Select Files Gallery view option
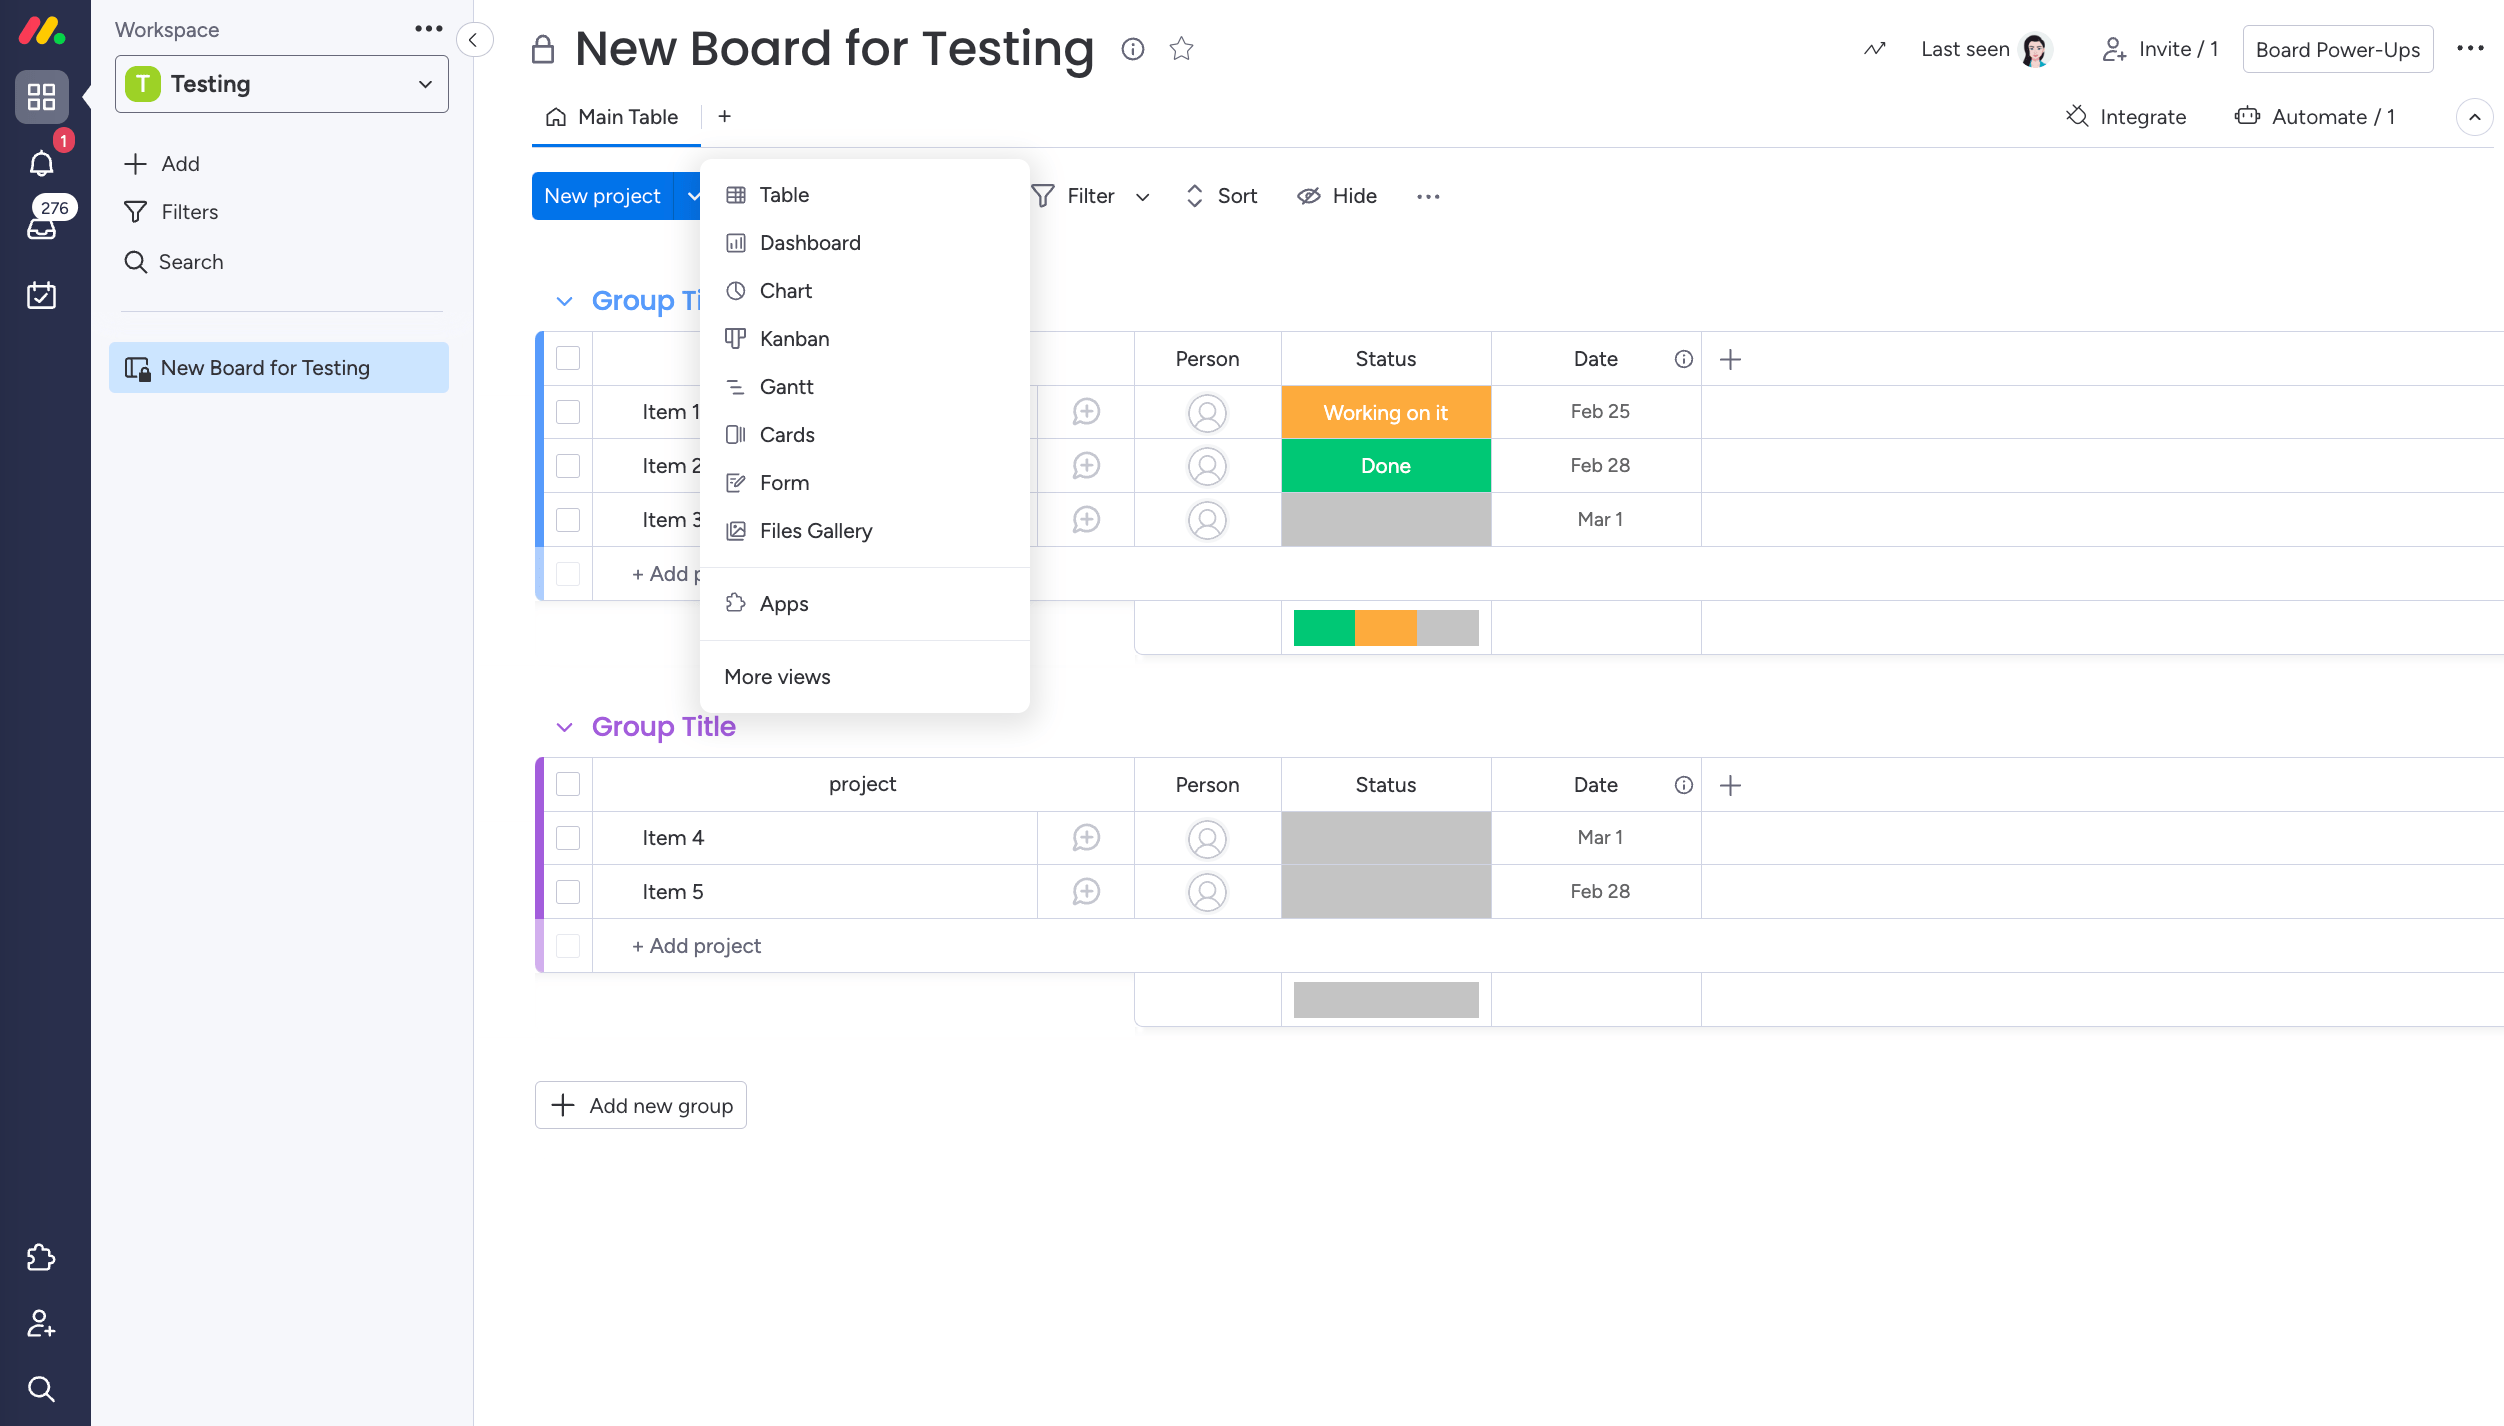Viewport: 2504px width, 1426px height. [815, 531]
